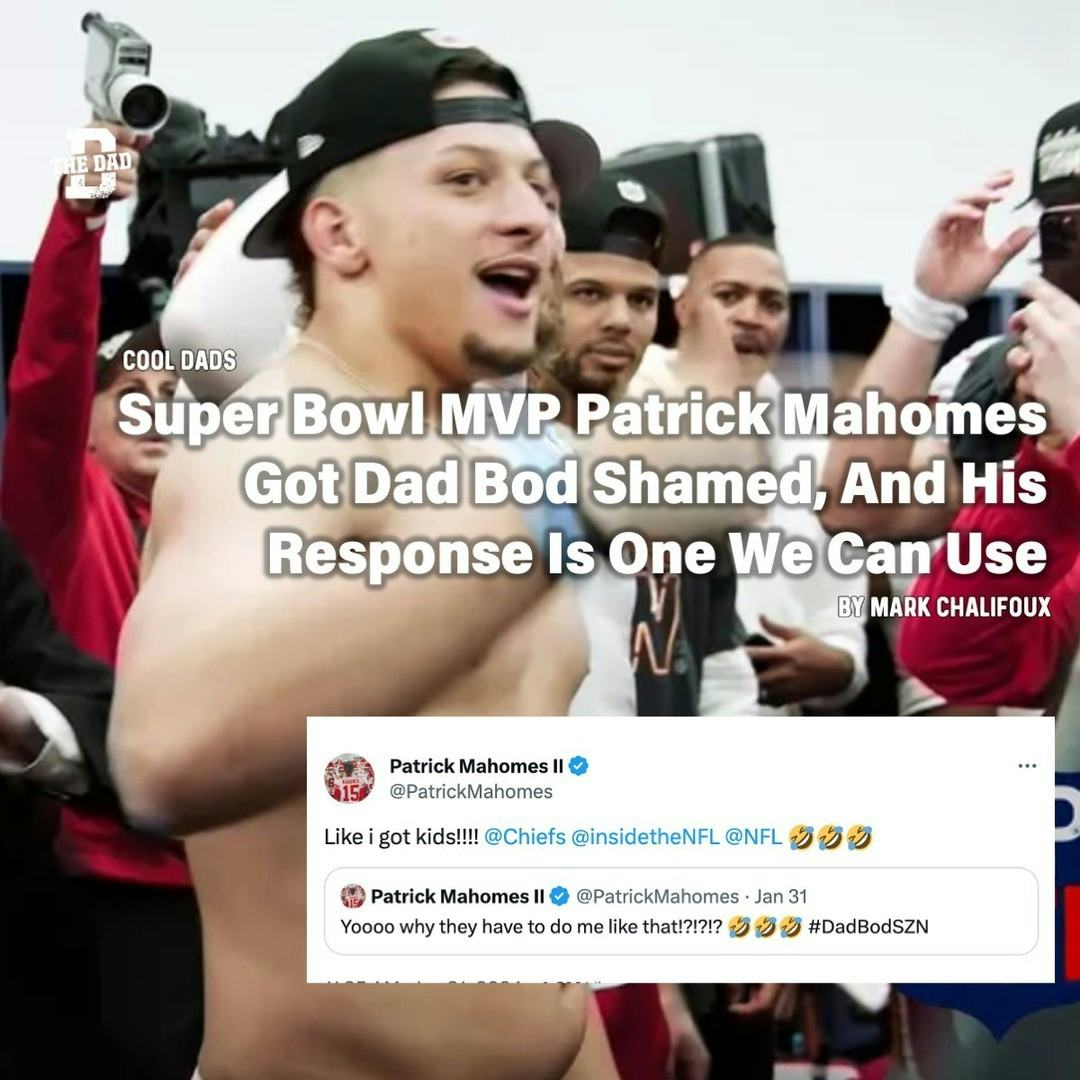Open the #DadBodSZN hashtag
The height and width of the screenshot is (1080, 1080).
[x=868, y=927]
